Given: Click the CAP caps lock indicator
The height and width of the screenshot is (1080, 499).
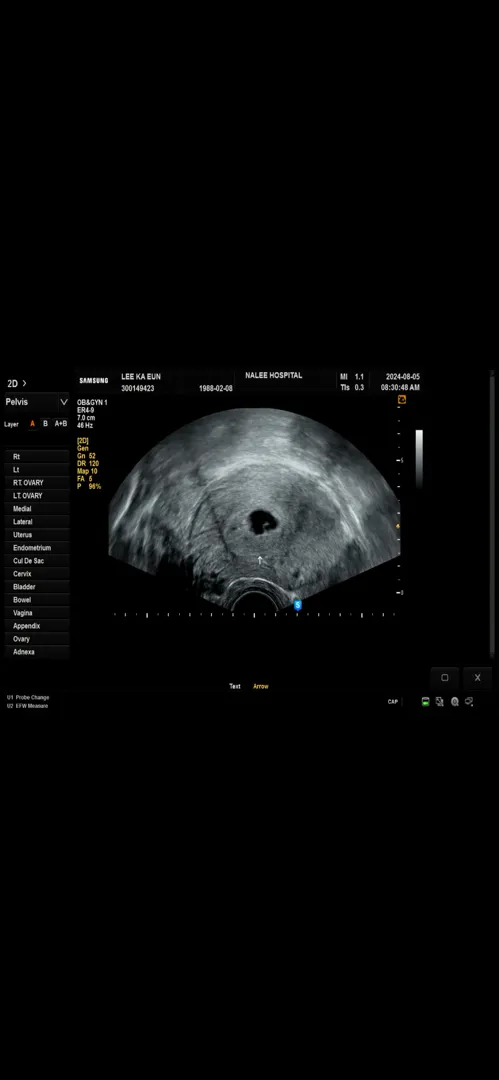Looking at the screenshot, I should click(393, 702).
